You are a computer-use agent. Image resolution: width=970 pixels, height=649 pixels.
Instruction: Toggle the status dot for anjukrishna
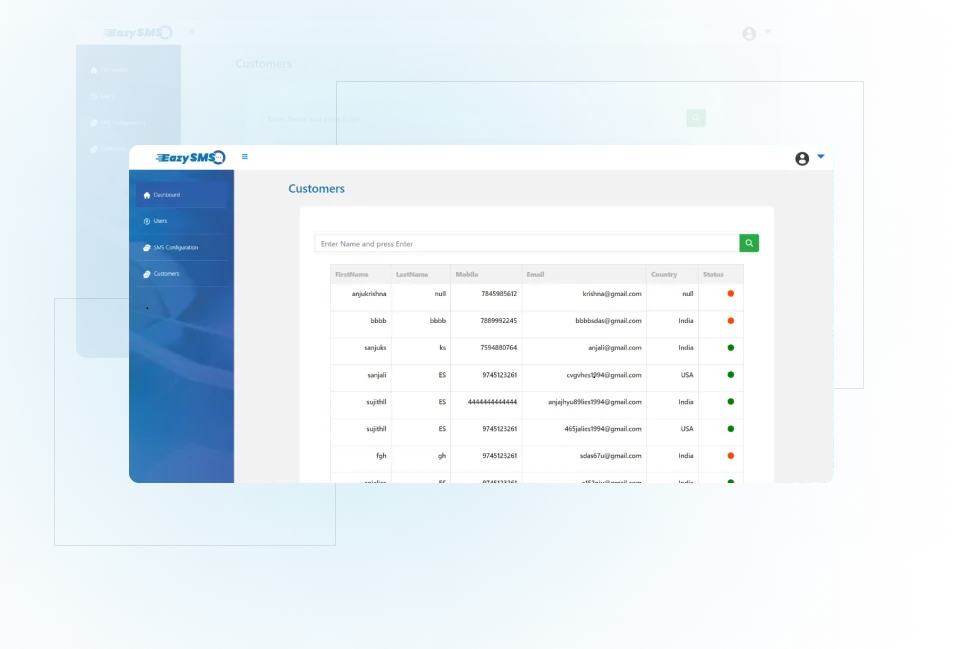pyautogui.click(x=730, y=294)
